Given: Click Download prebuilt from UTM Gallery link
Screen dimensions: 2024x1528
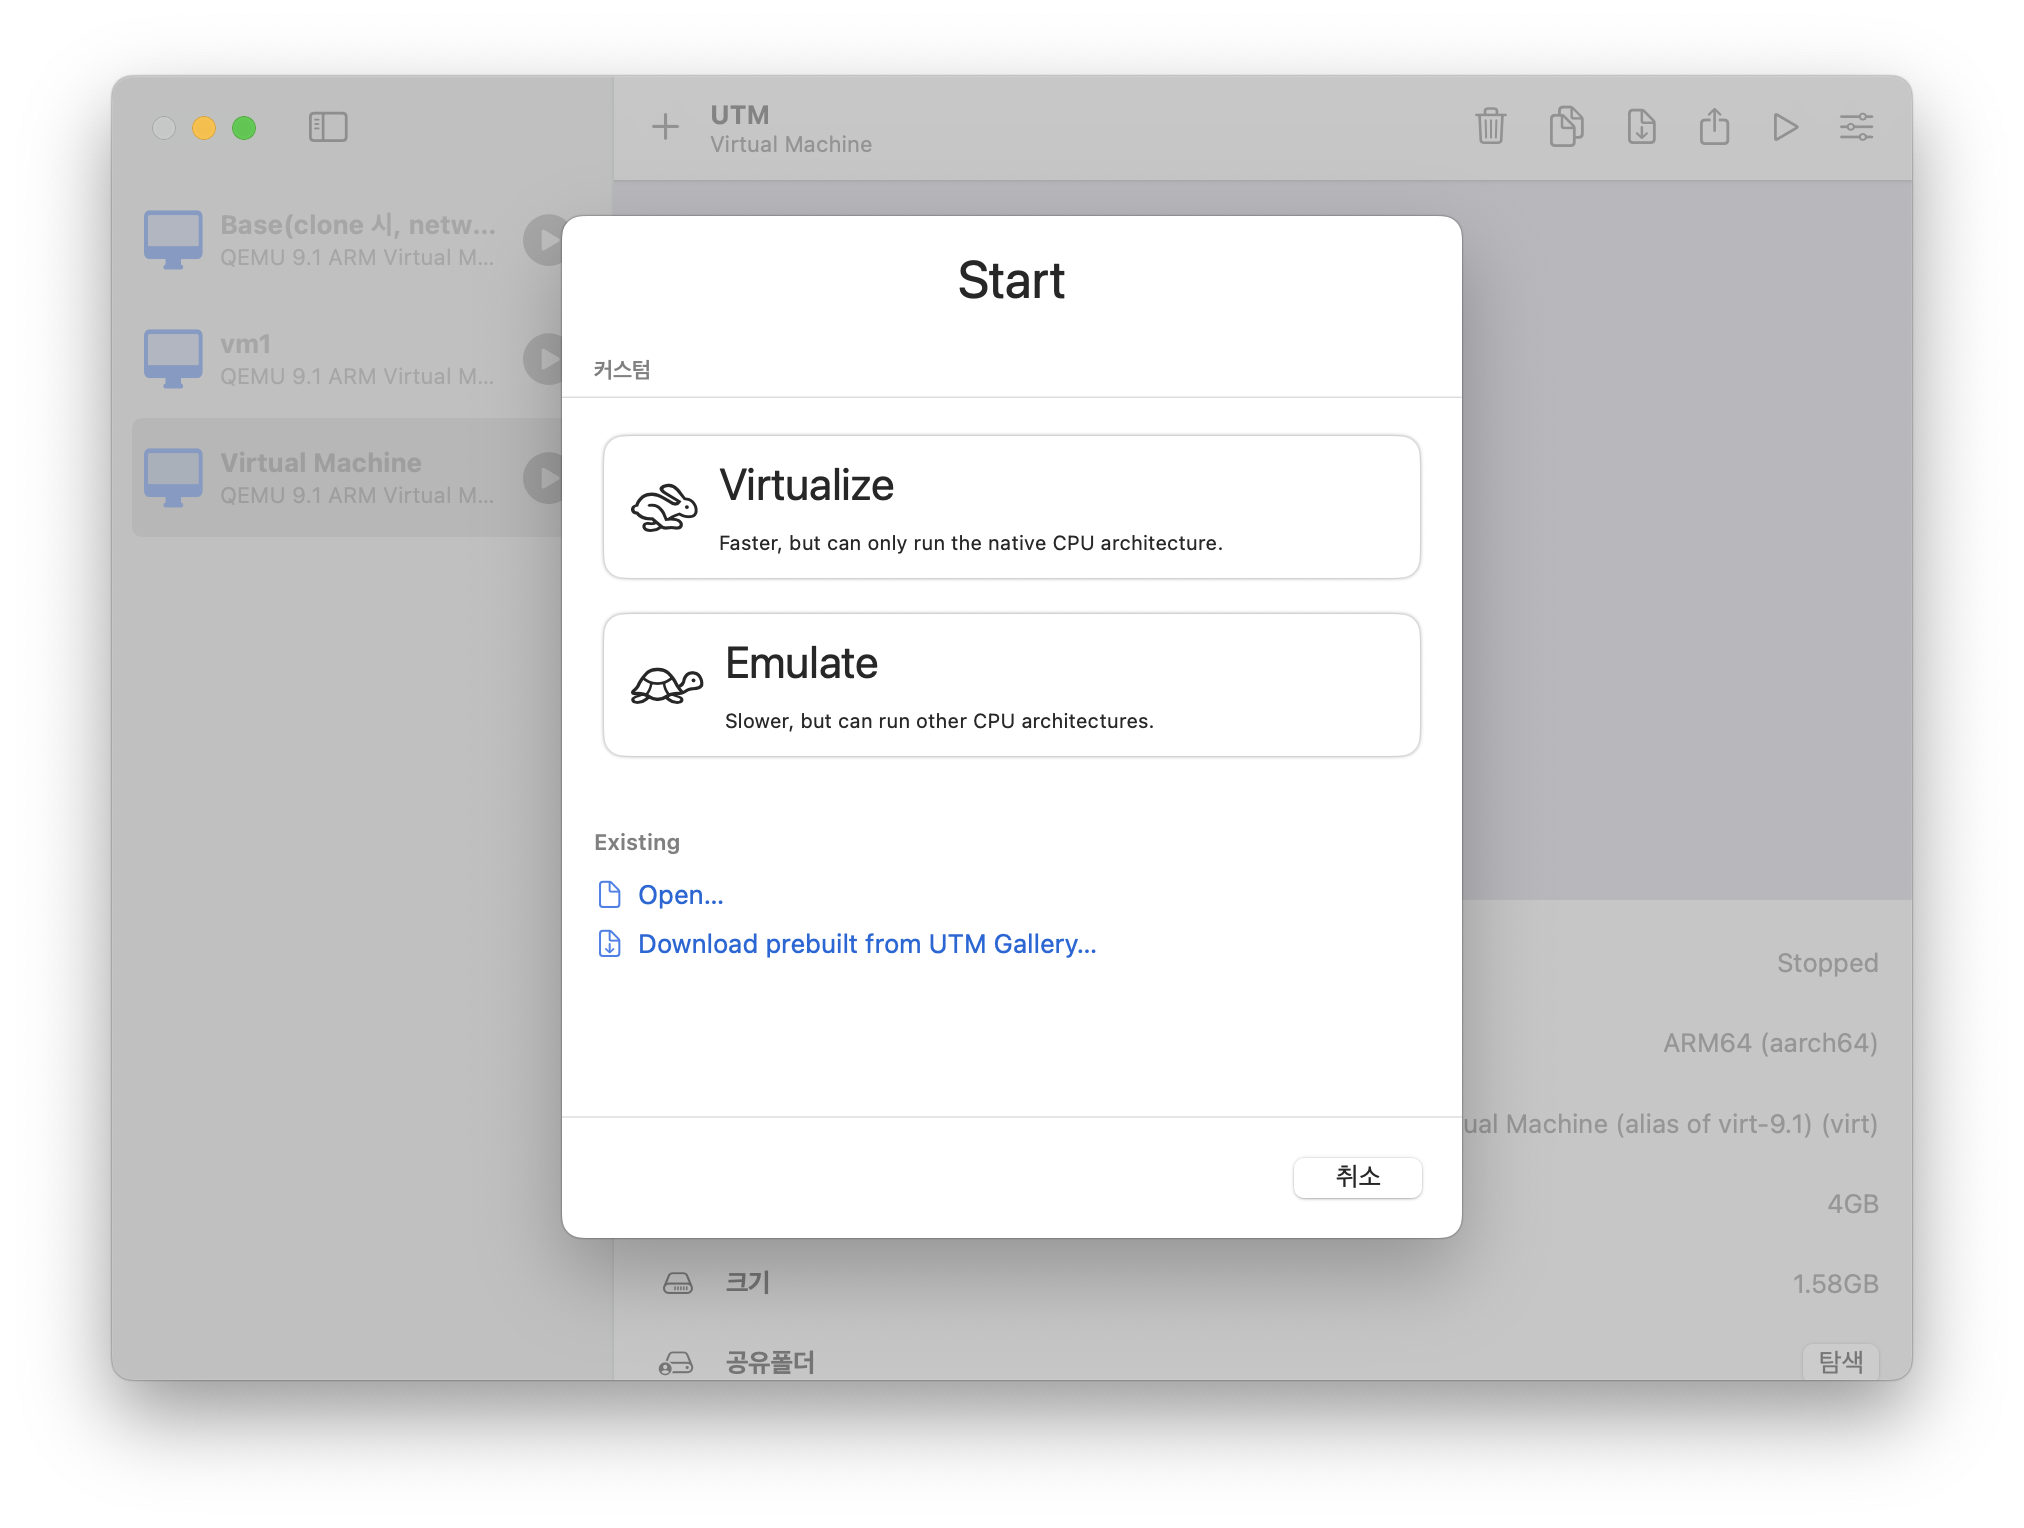Looking at the screenshot, I should 867,944.
